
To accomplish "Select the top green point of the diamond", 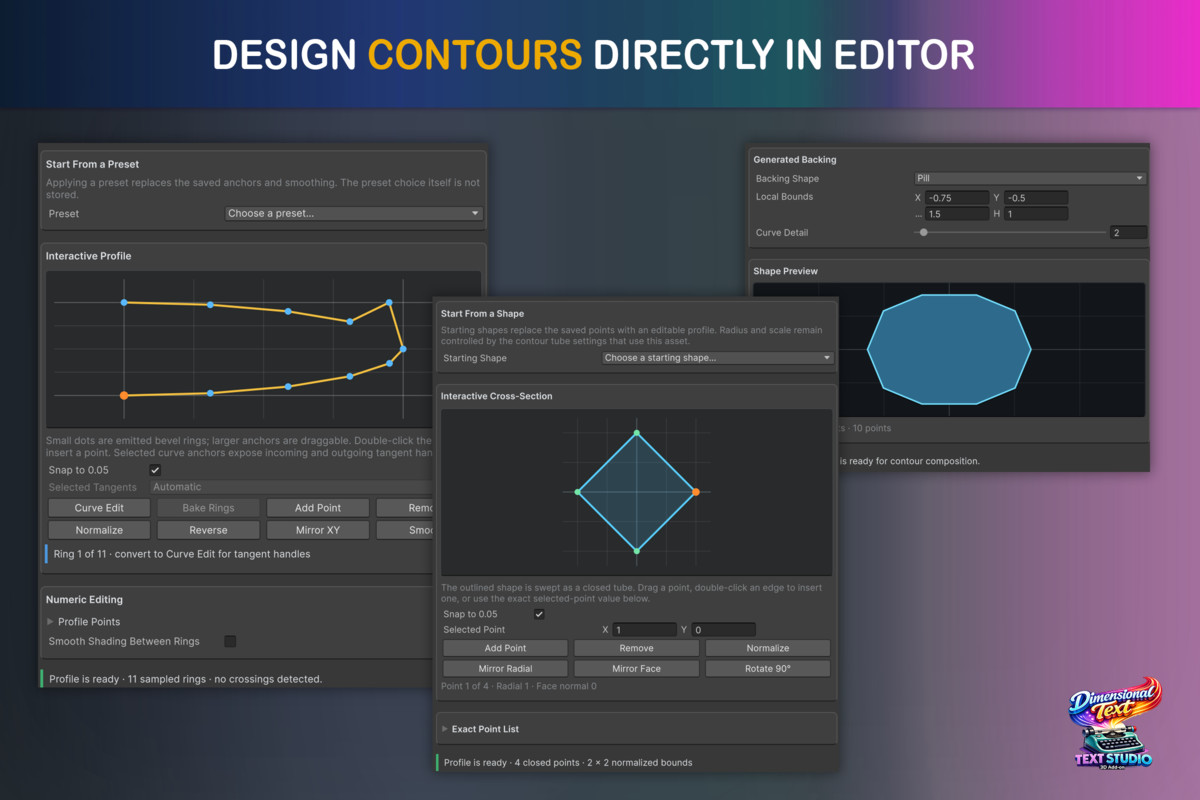I will (x=637, y=433).
